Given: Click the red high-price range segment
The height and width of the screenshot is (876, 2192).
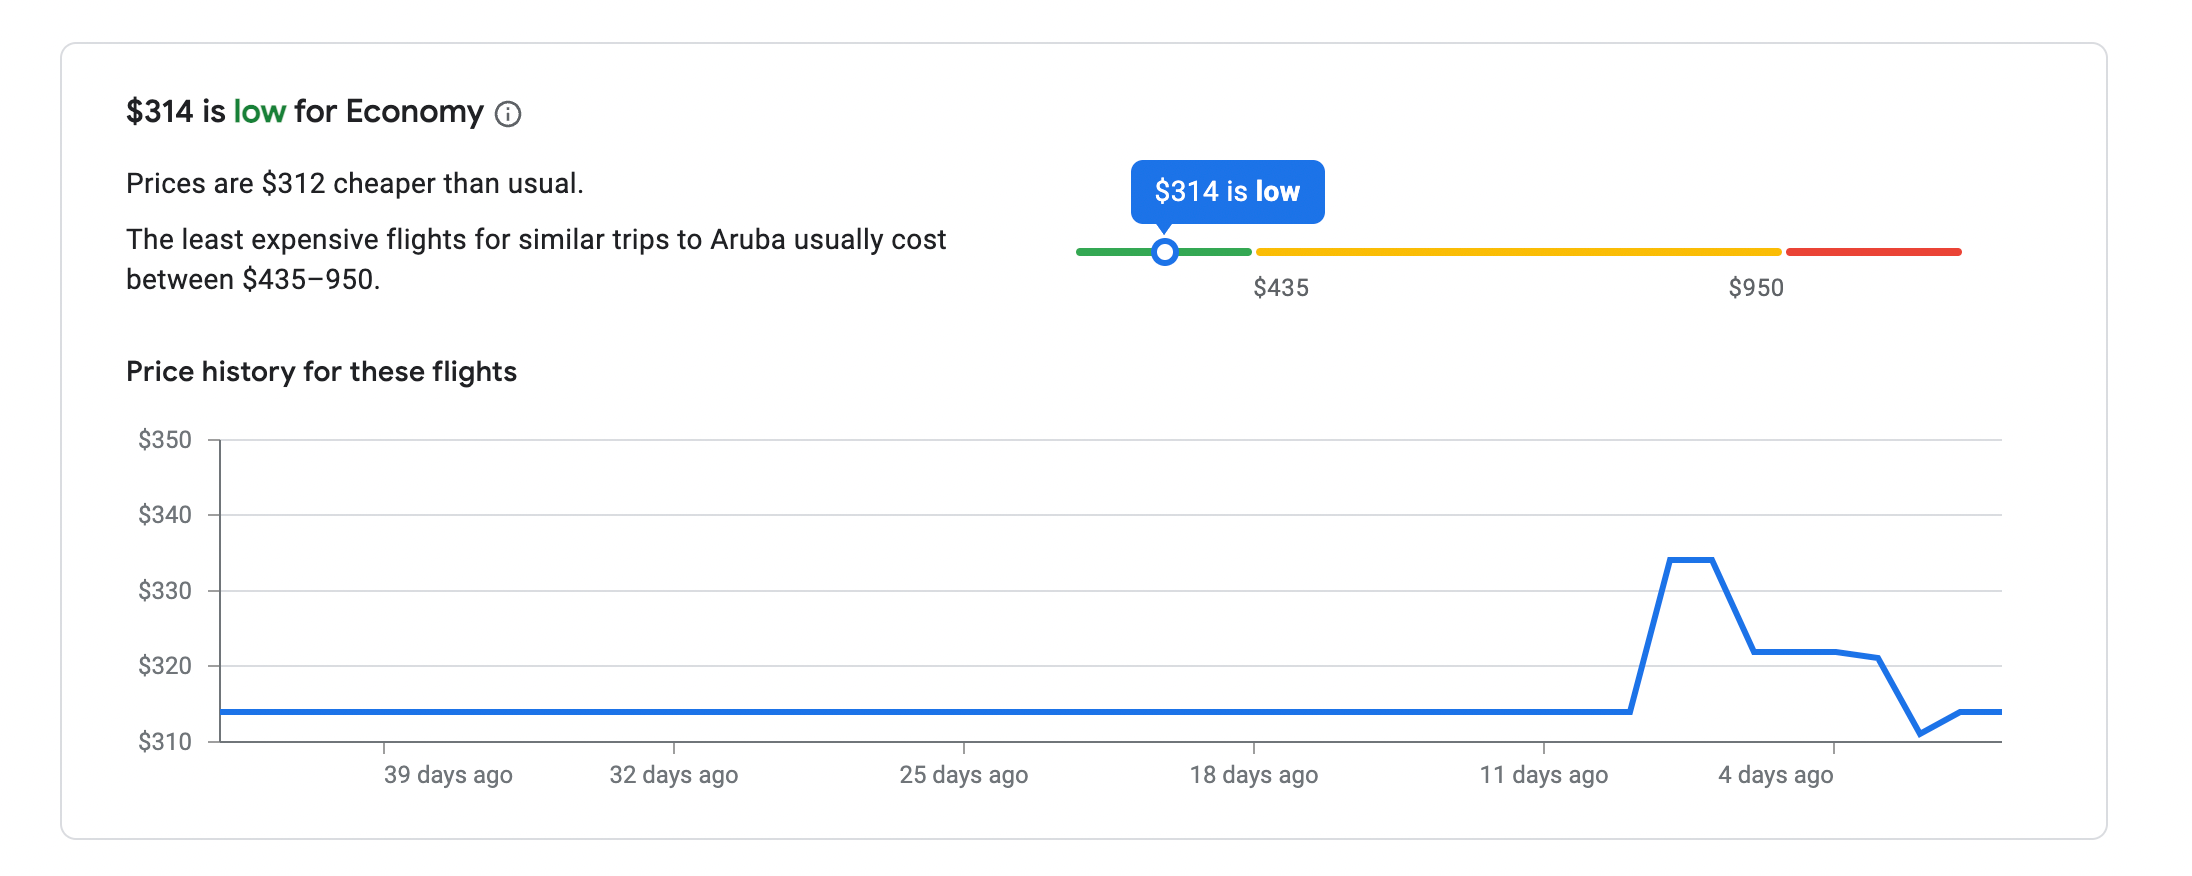Looking at the screenshot, I should pyautogui.click(x=1873, y=252).
